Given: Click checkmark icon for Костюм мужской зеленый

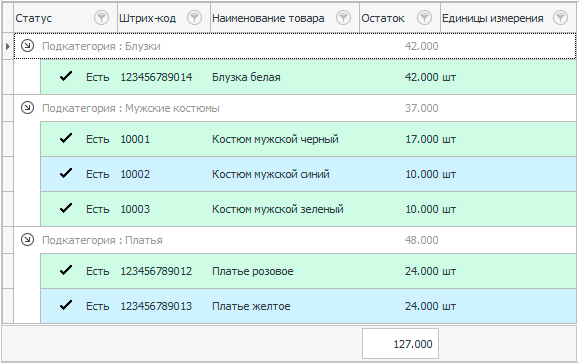Looking at the screenshot, I should click(x=66, y=208).
